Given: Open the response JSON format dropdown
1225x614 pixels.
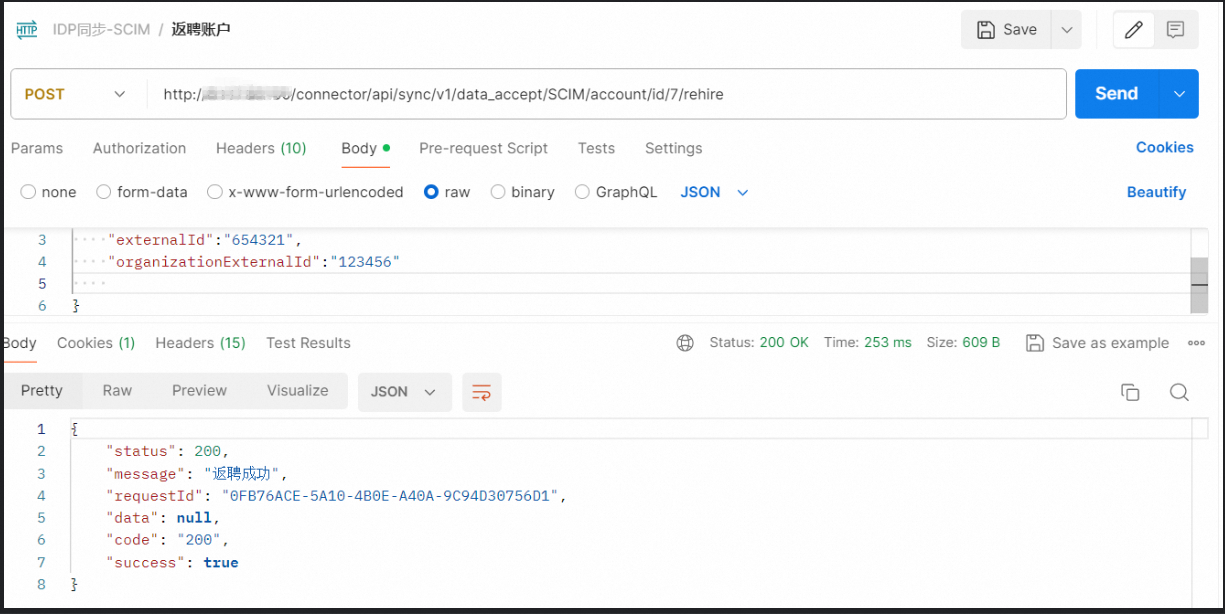Looking at the screenshot, I should 404,392.
